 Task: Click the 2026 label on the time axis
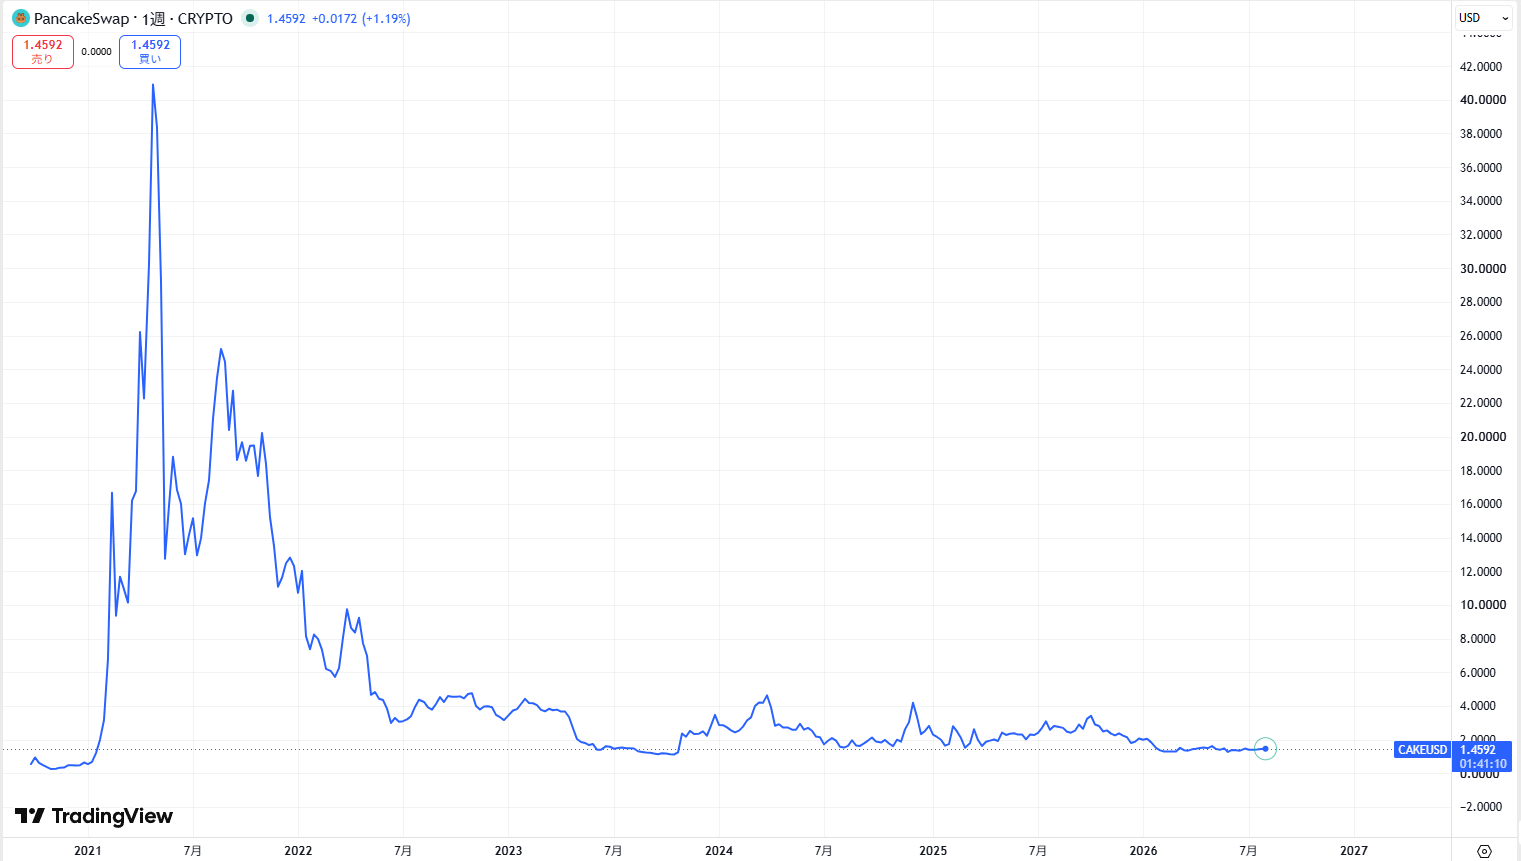(x=1143, y=851)
